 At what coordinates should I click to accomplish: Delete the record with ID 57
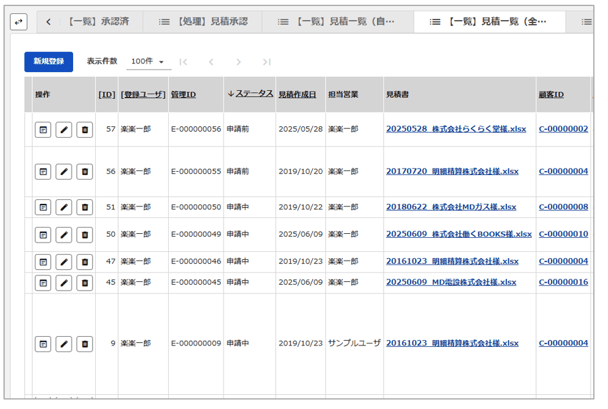(85, 129)
